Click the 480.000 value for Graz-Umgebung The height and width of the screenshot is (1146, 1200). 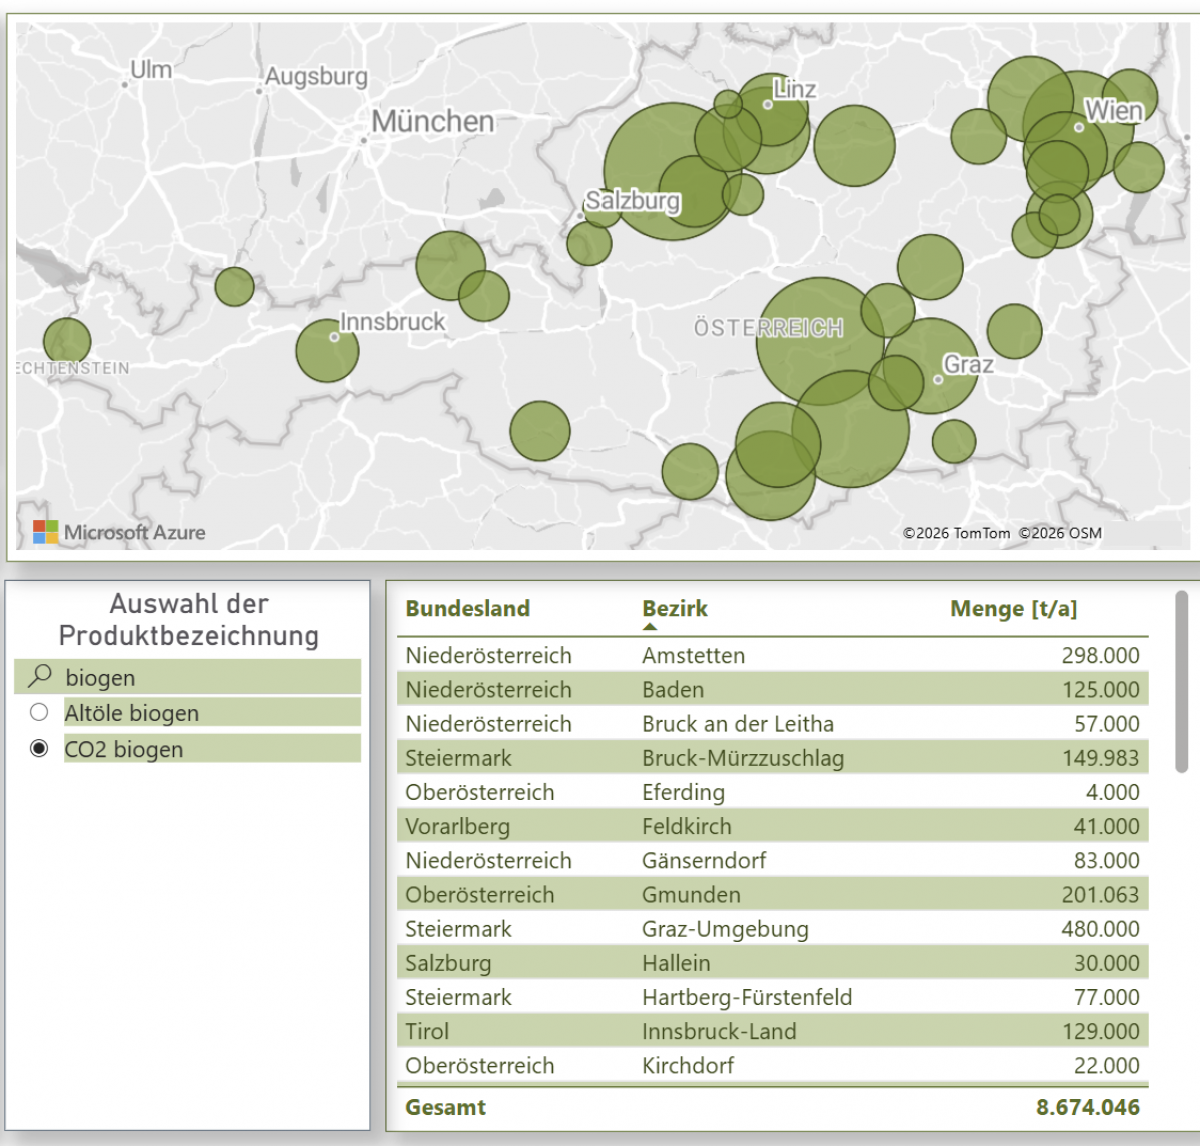click(1100, 929)
